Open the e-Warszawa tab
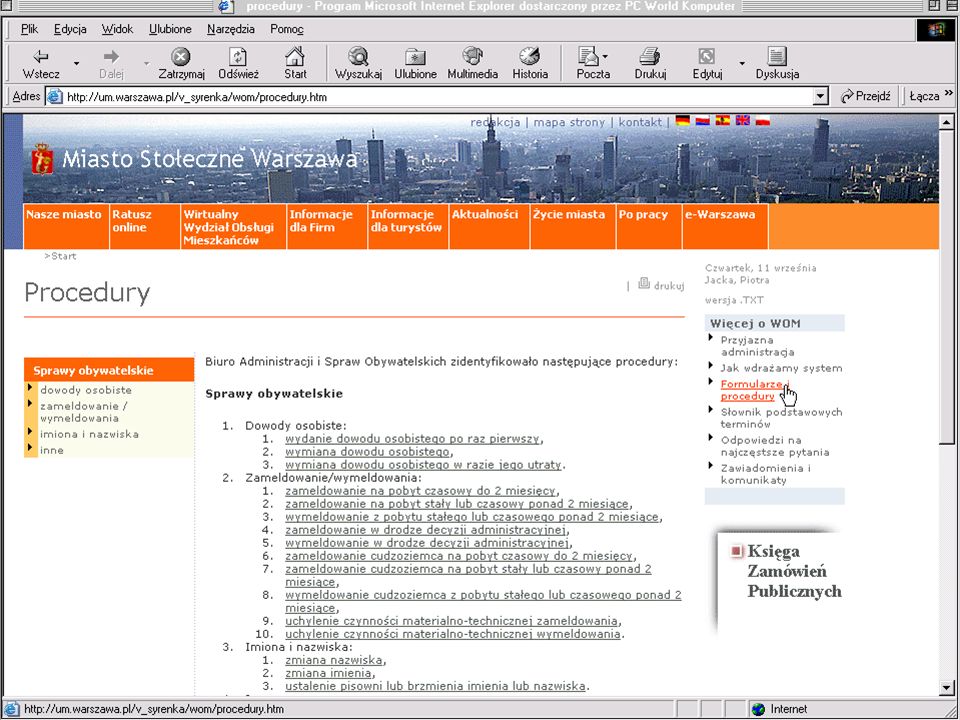This screenshot has height=720, width=960. click(725, 227)
